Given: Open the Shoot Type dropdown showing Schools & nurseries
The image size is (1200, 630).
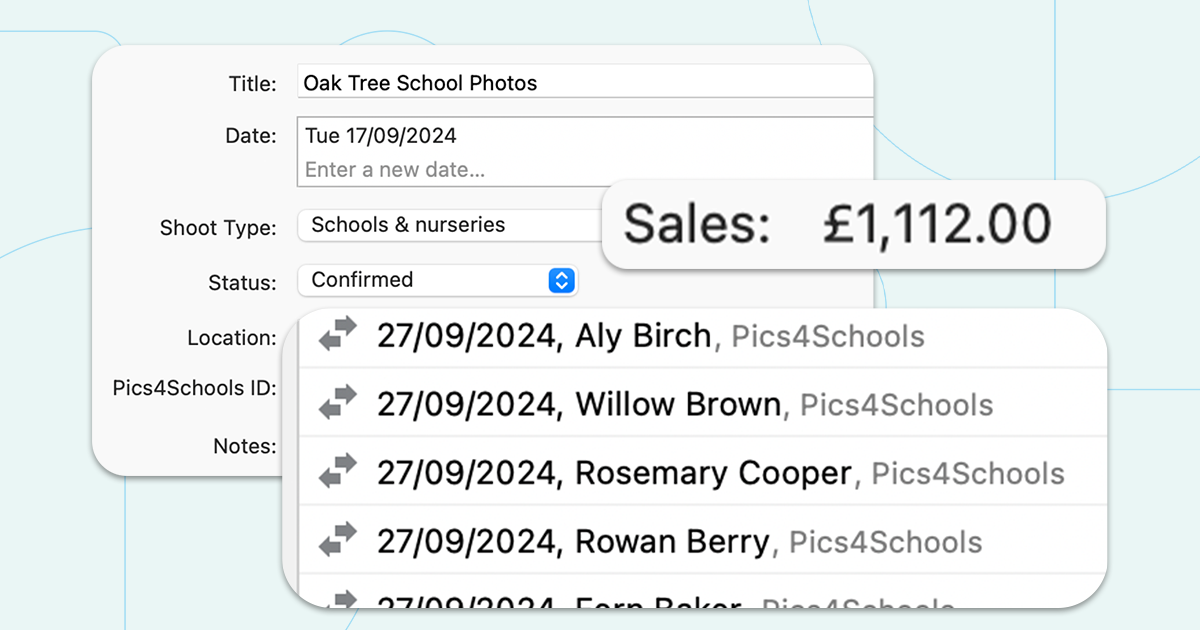Looking at the screenshot, I should pos(450,225).
